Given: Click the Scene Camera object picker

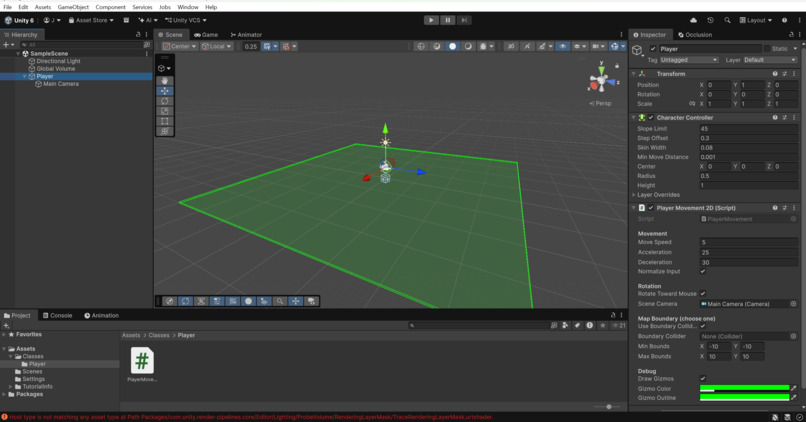Looking at the screenshot, I should (793, 304).
